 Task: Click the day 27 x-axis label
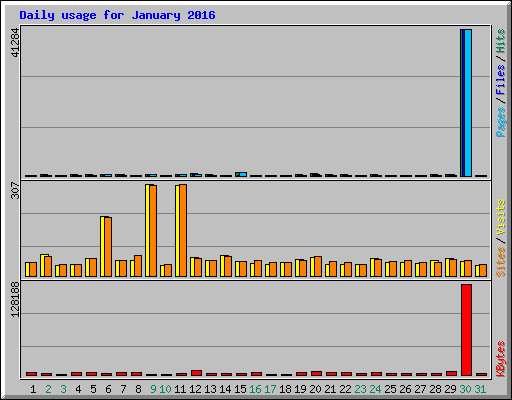click(x=420, y=389)
